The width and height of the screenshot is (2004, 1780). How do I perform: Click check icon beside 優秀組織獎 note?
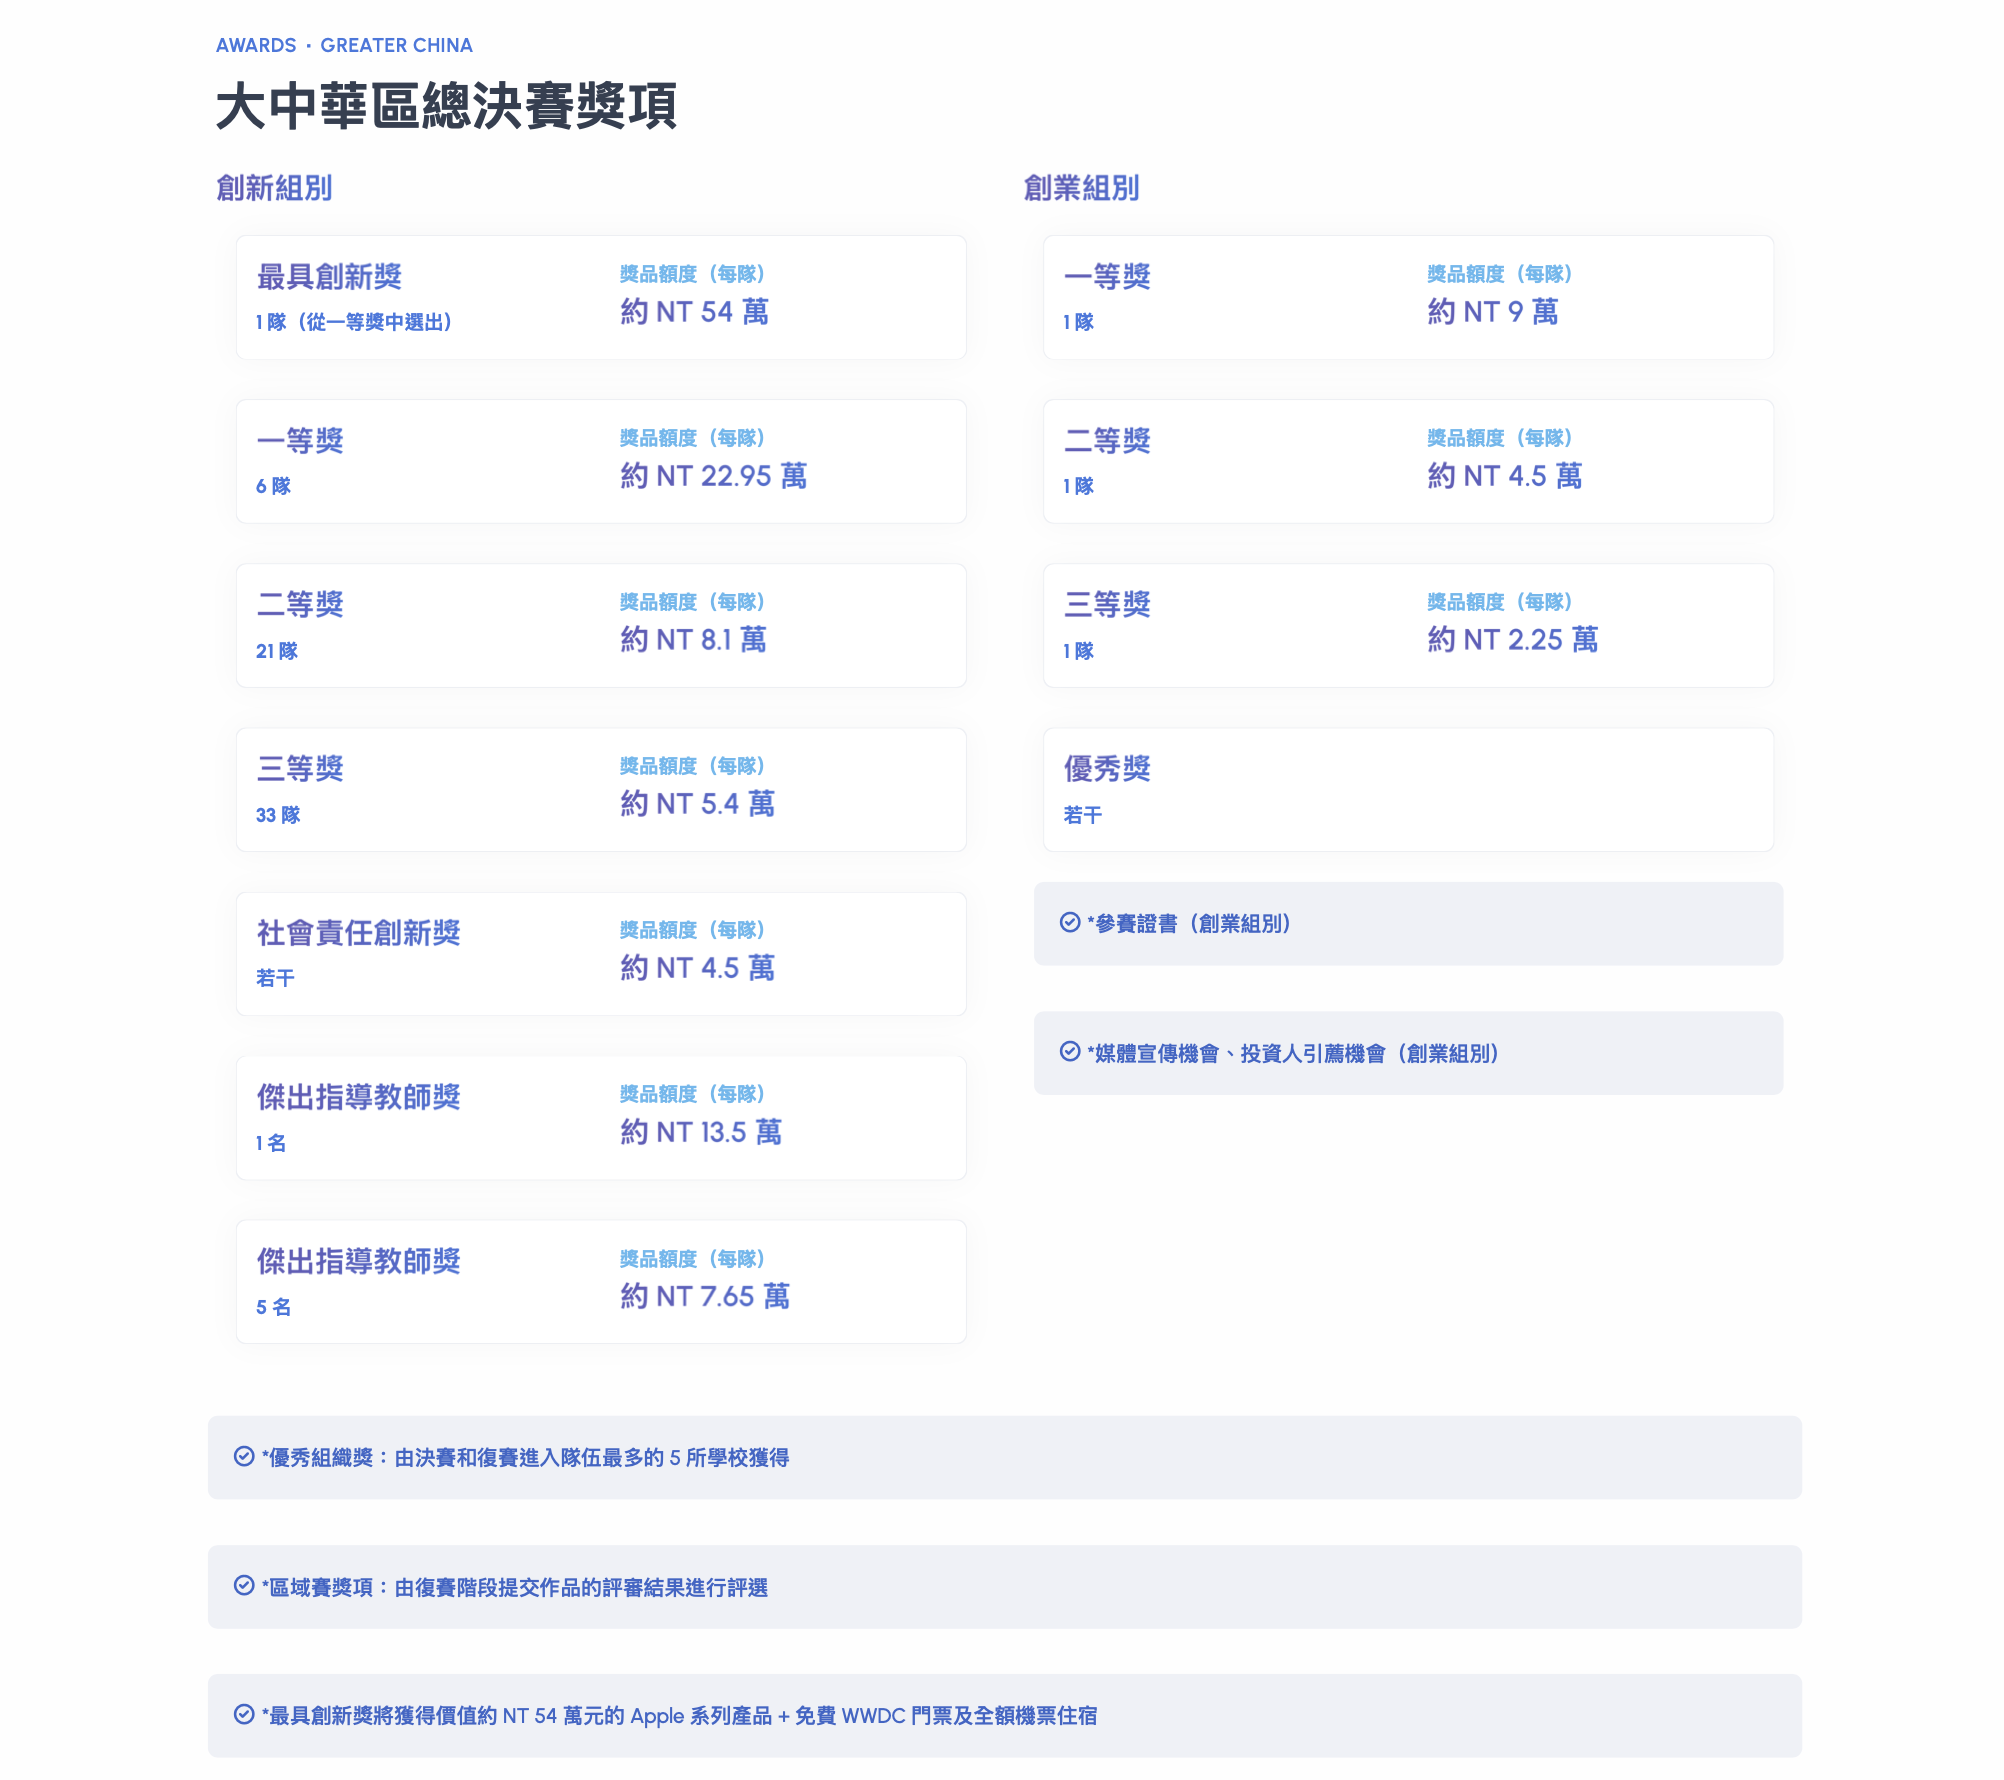click(x=243, y=1457)
